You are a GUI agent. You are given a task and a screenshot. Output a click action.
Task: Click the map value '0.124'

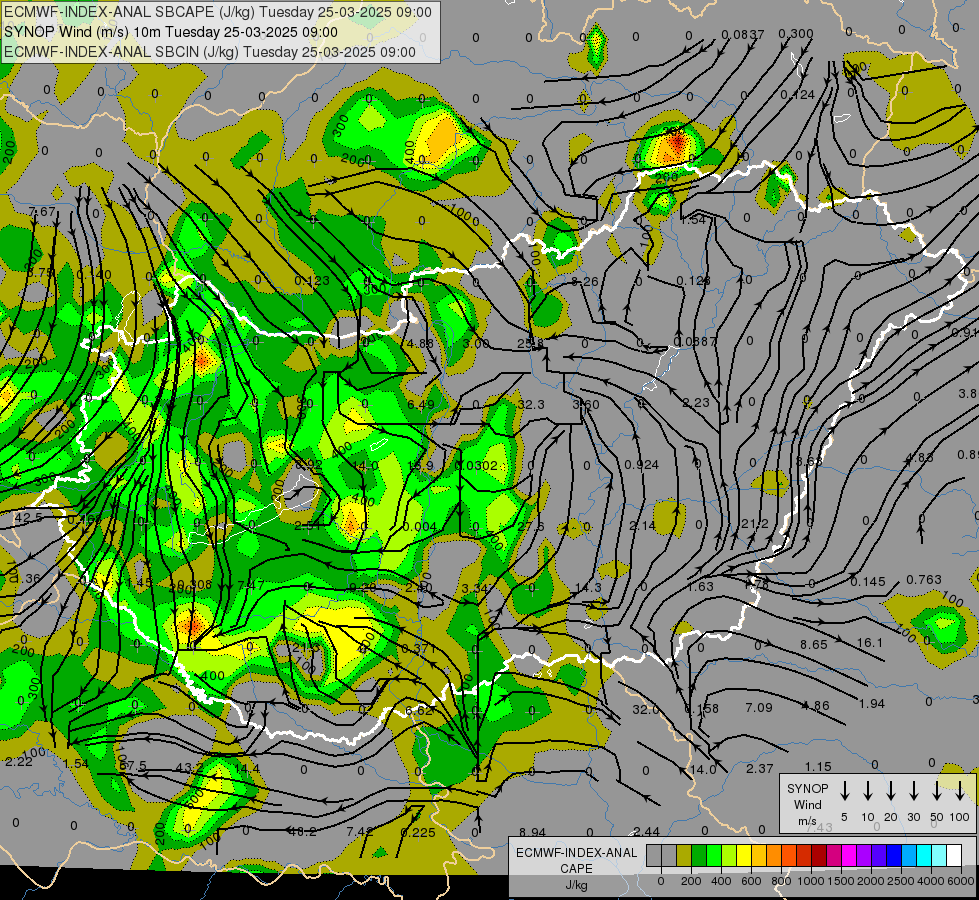(x=797, y=95)
